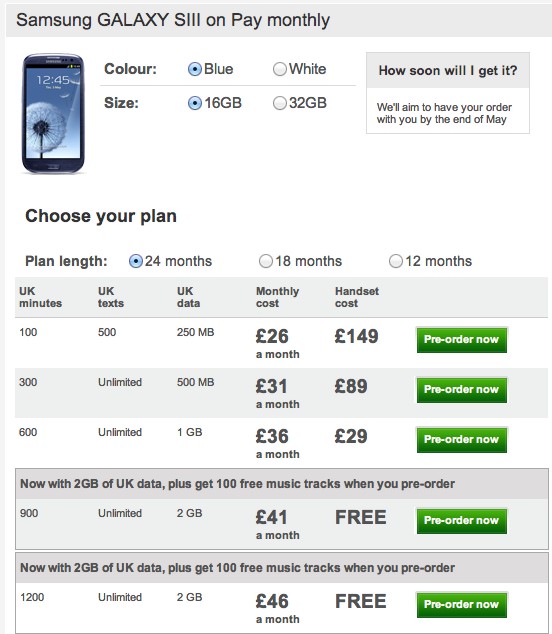Select the 16GB size option
The width and height of the screenshot is (552, 634).
[195, 103]
